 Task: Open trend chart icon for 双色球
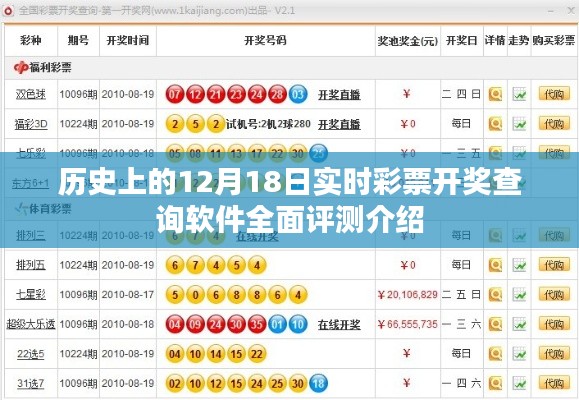tap(519, 94)
